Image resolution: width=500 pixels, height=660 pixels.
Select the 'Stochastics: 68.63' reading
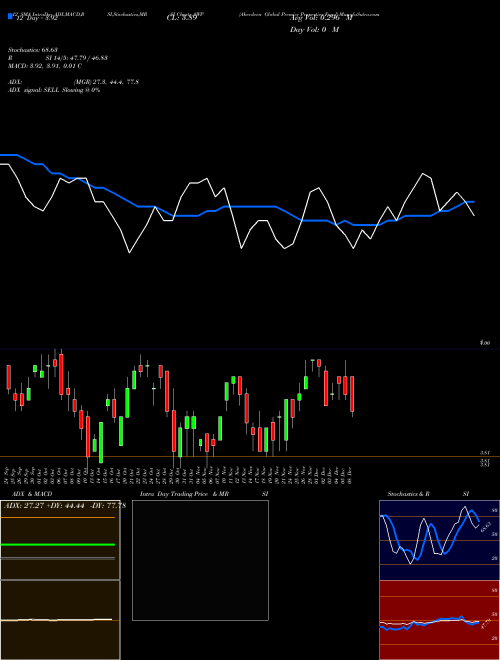tap(33, 50)
